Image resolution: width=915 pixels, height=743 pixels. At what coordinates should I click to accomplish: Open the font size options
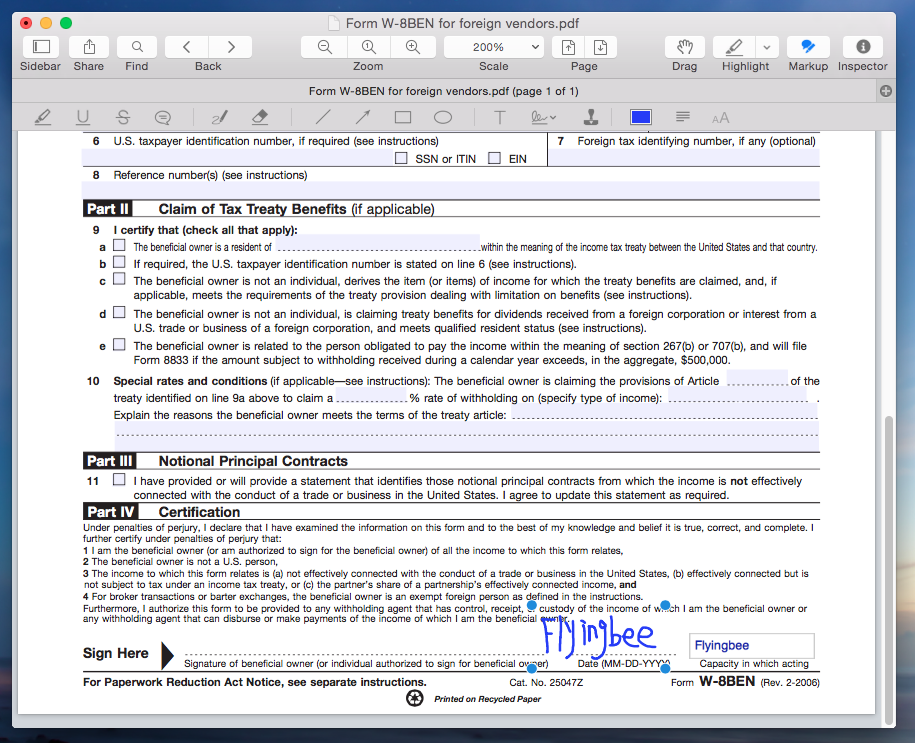coord(721,117)
